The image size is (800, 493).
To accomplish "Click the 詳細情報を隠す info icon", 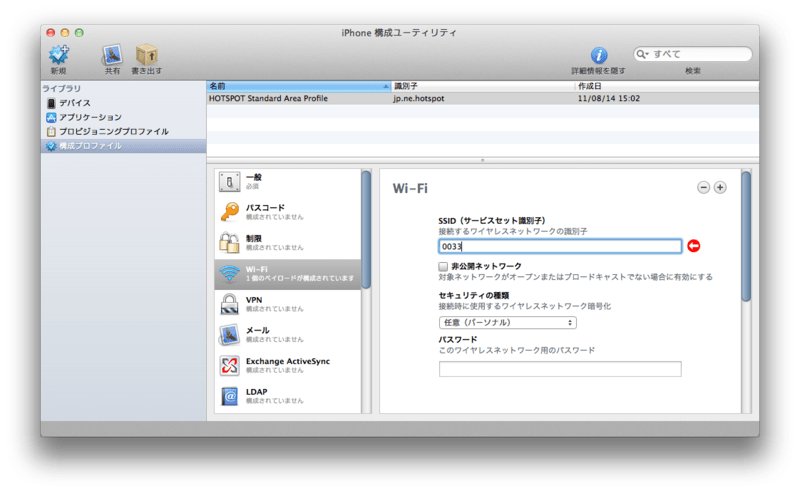I will pos(599,55).
